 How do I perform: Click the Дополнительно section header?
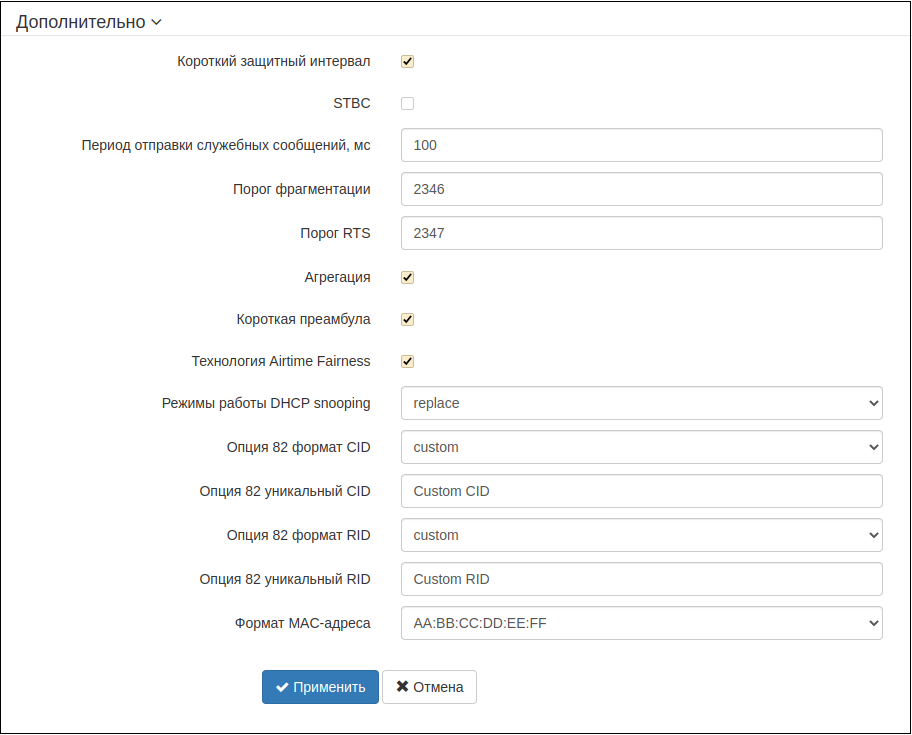tap(80, 22)
